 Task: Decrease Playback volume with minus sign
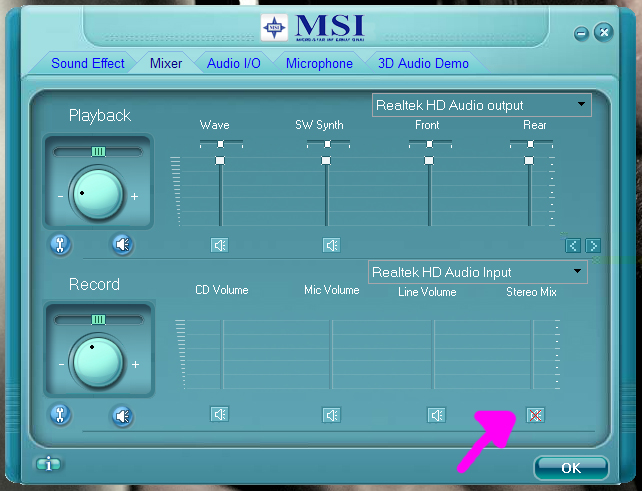coord(61,197)
